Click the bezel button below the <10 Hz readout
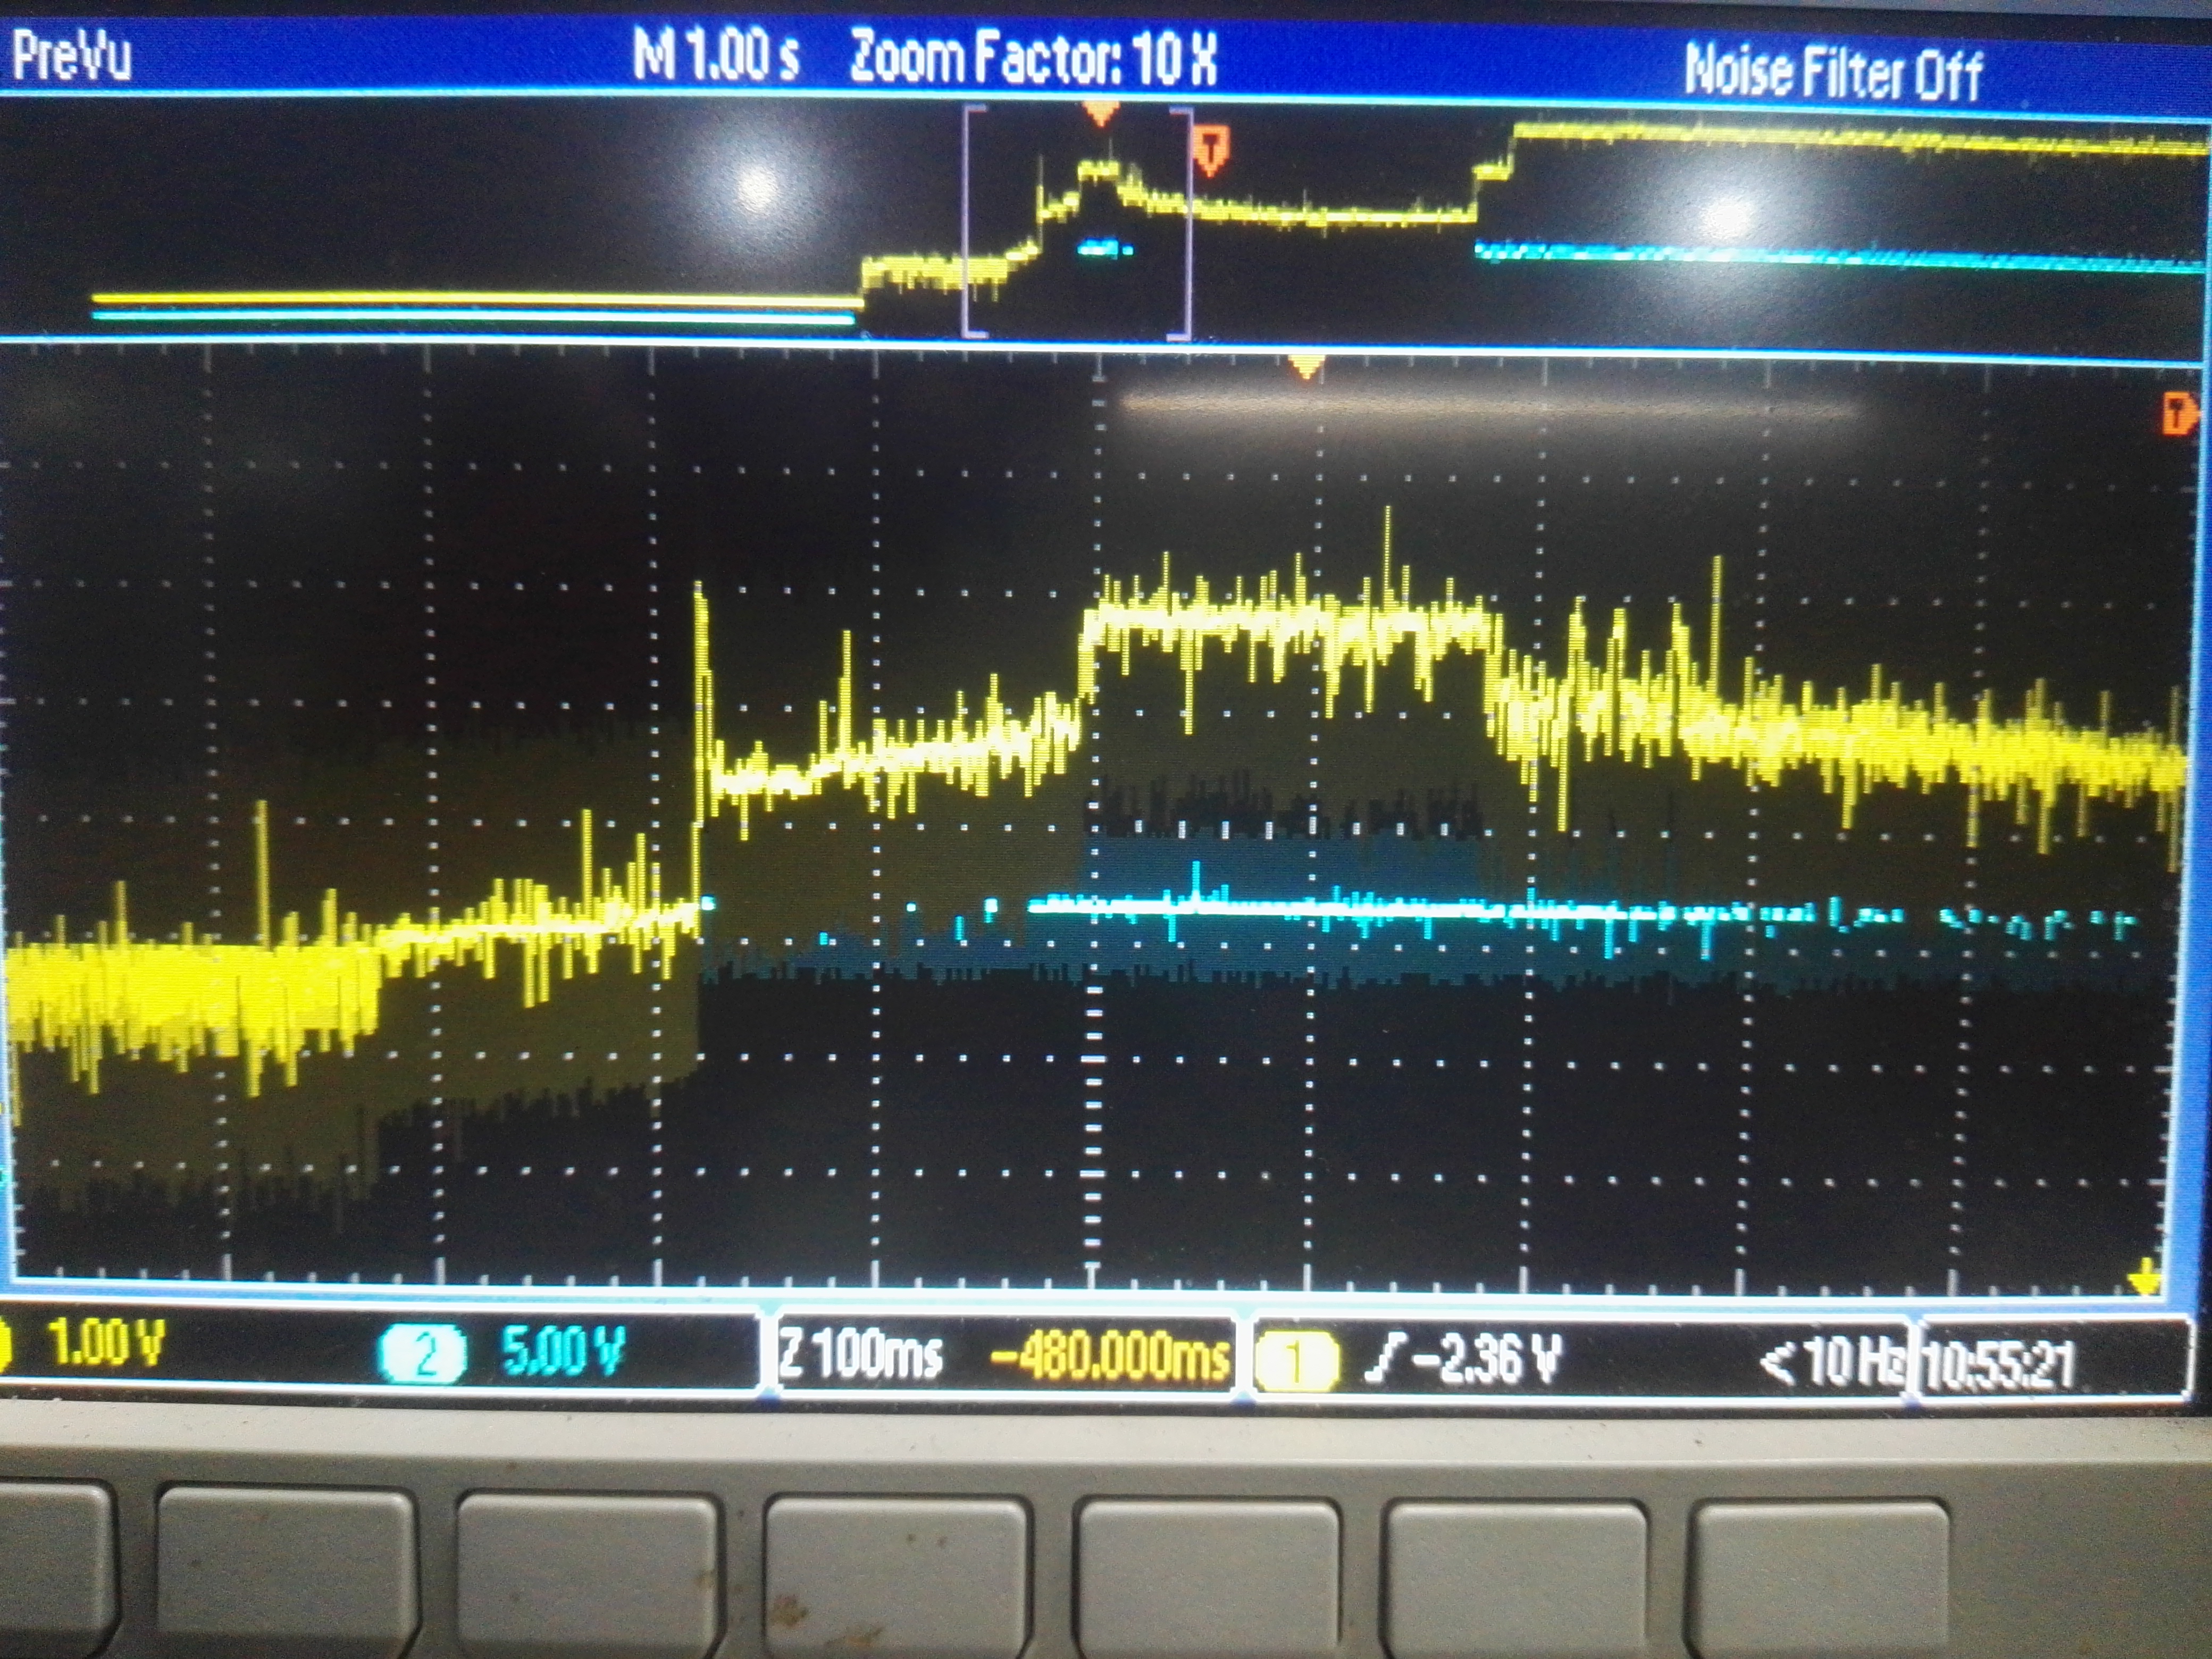Image resolution: width=2212 pixels, height=1659 pixels. click(x=1819, y=1578)
